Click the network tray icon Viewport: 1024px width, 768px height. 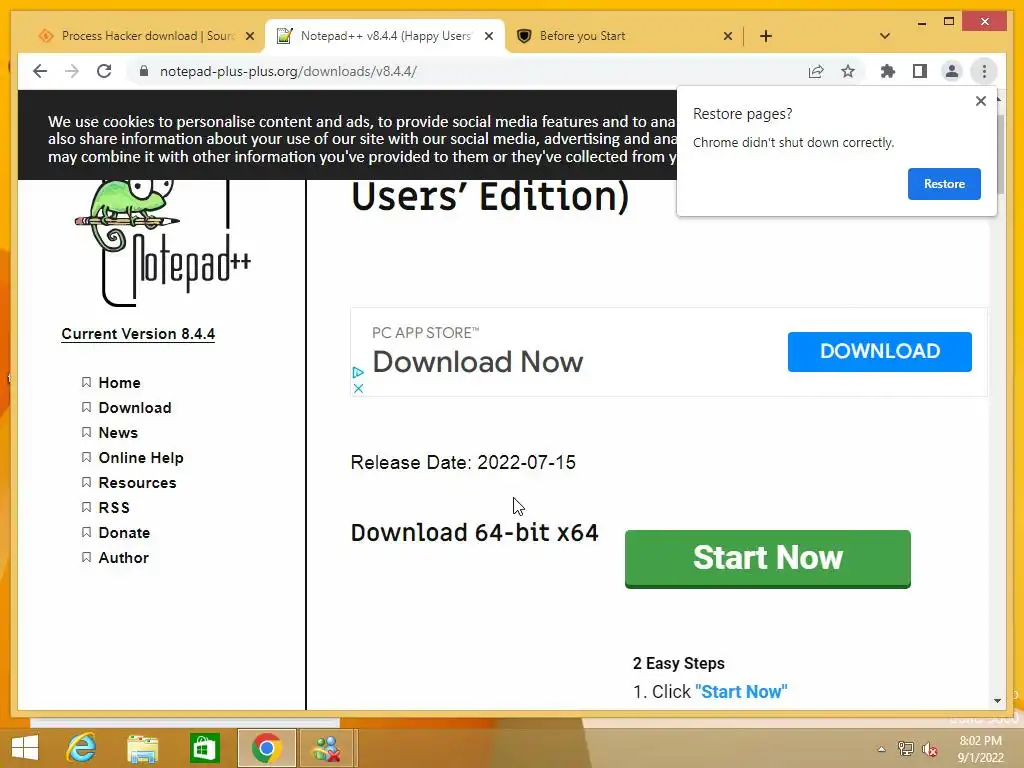905,749
